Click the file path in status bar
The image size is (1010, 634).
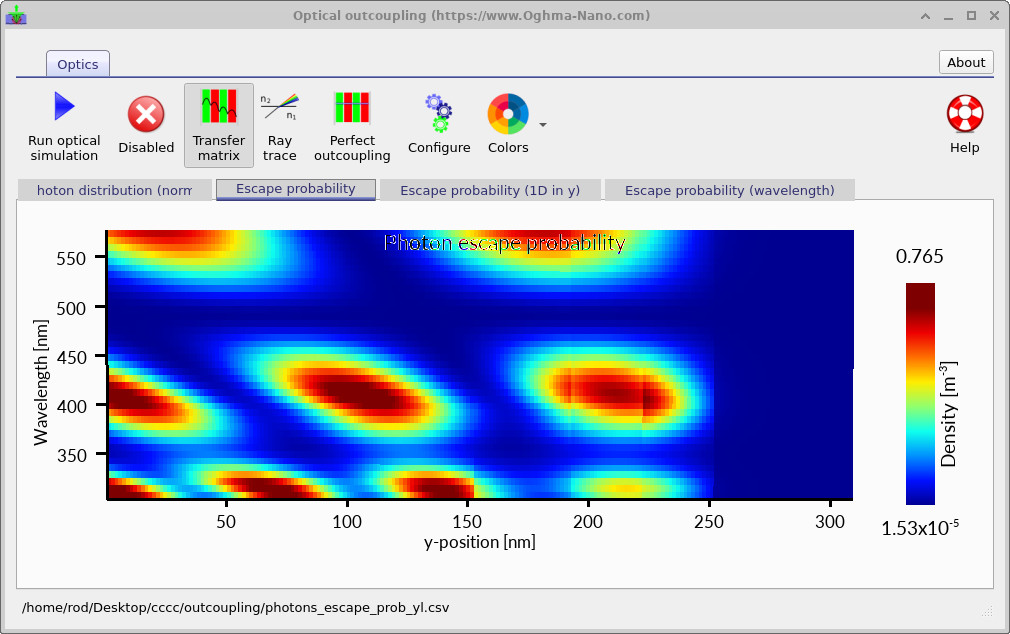point(236,608)
